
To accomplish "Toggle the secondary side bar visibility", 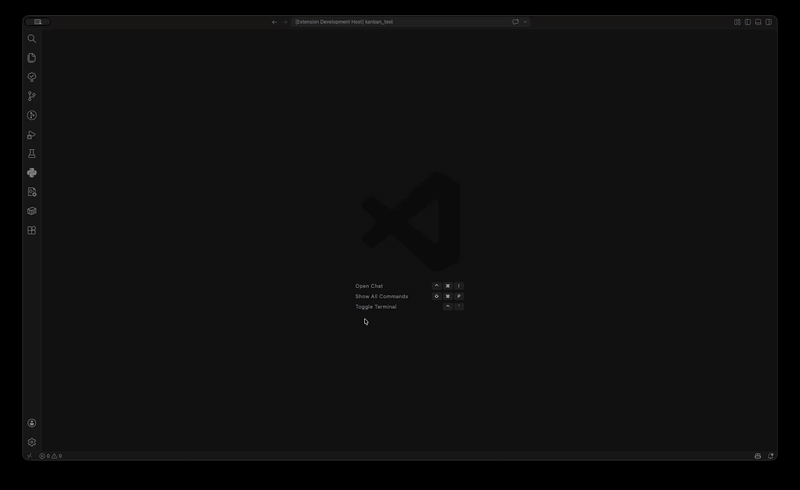I will (x=769, y=22).
